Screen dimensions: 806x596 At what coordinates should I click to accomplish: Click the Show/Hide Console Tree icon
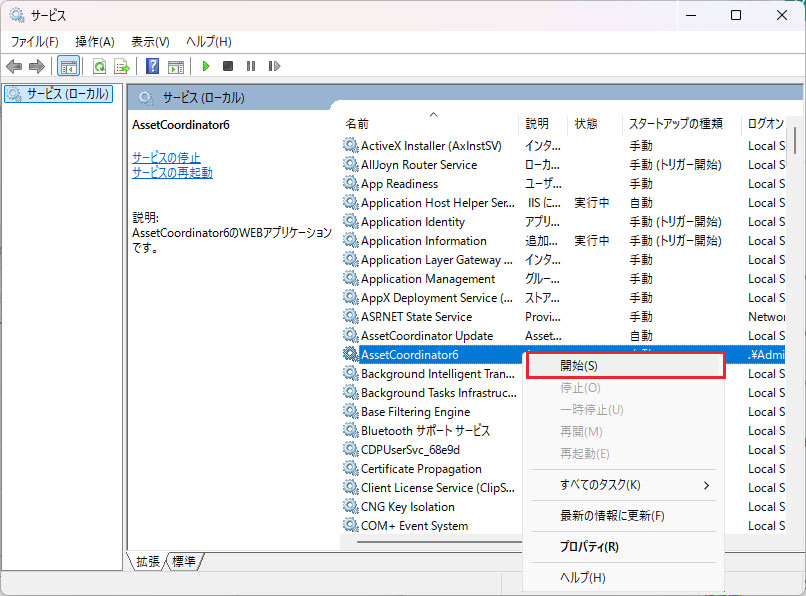pyautogui.click(x=68, y=66)
